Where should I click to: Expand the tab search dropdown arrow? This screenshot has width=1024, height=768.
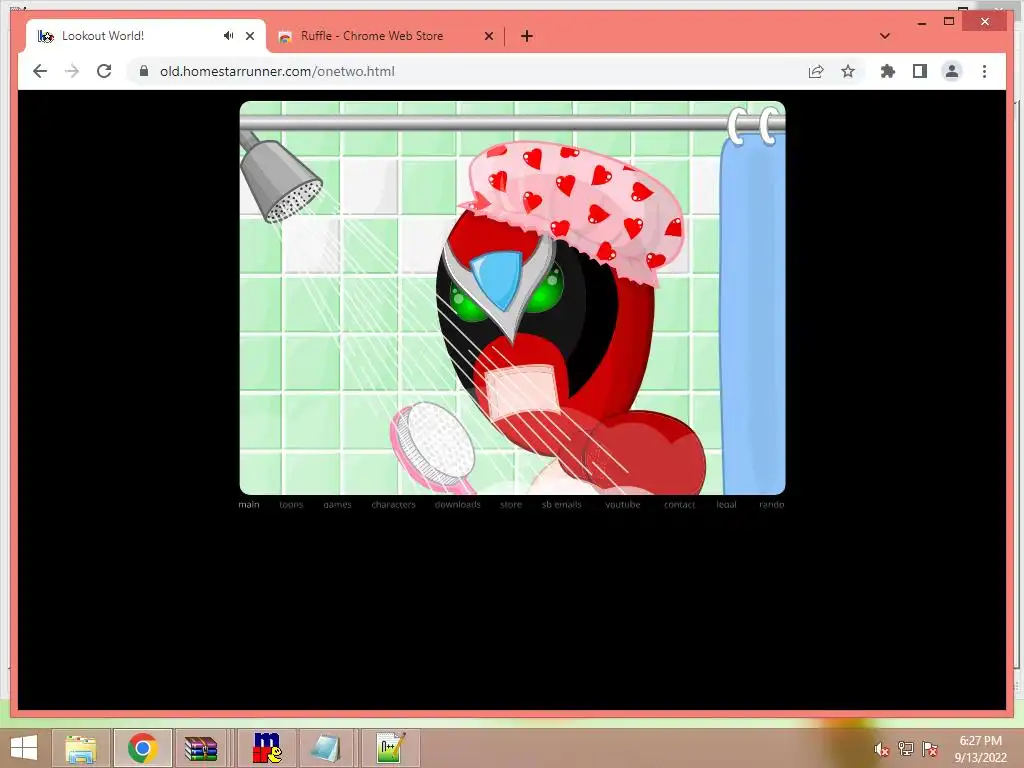(x=885, y=36)
